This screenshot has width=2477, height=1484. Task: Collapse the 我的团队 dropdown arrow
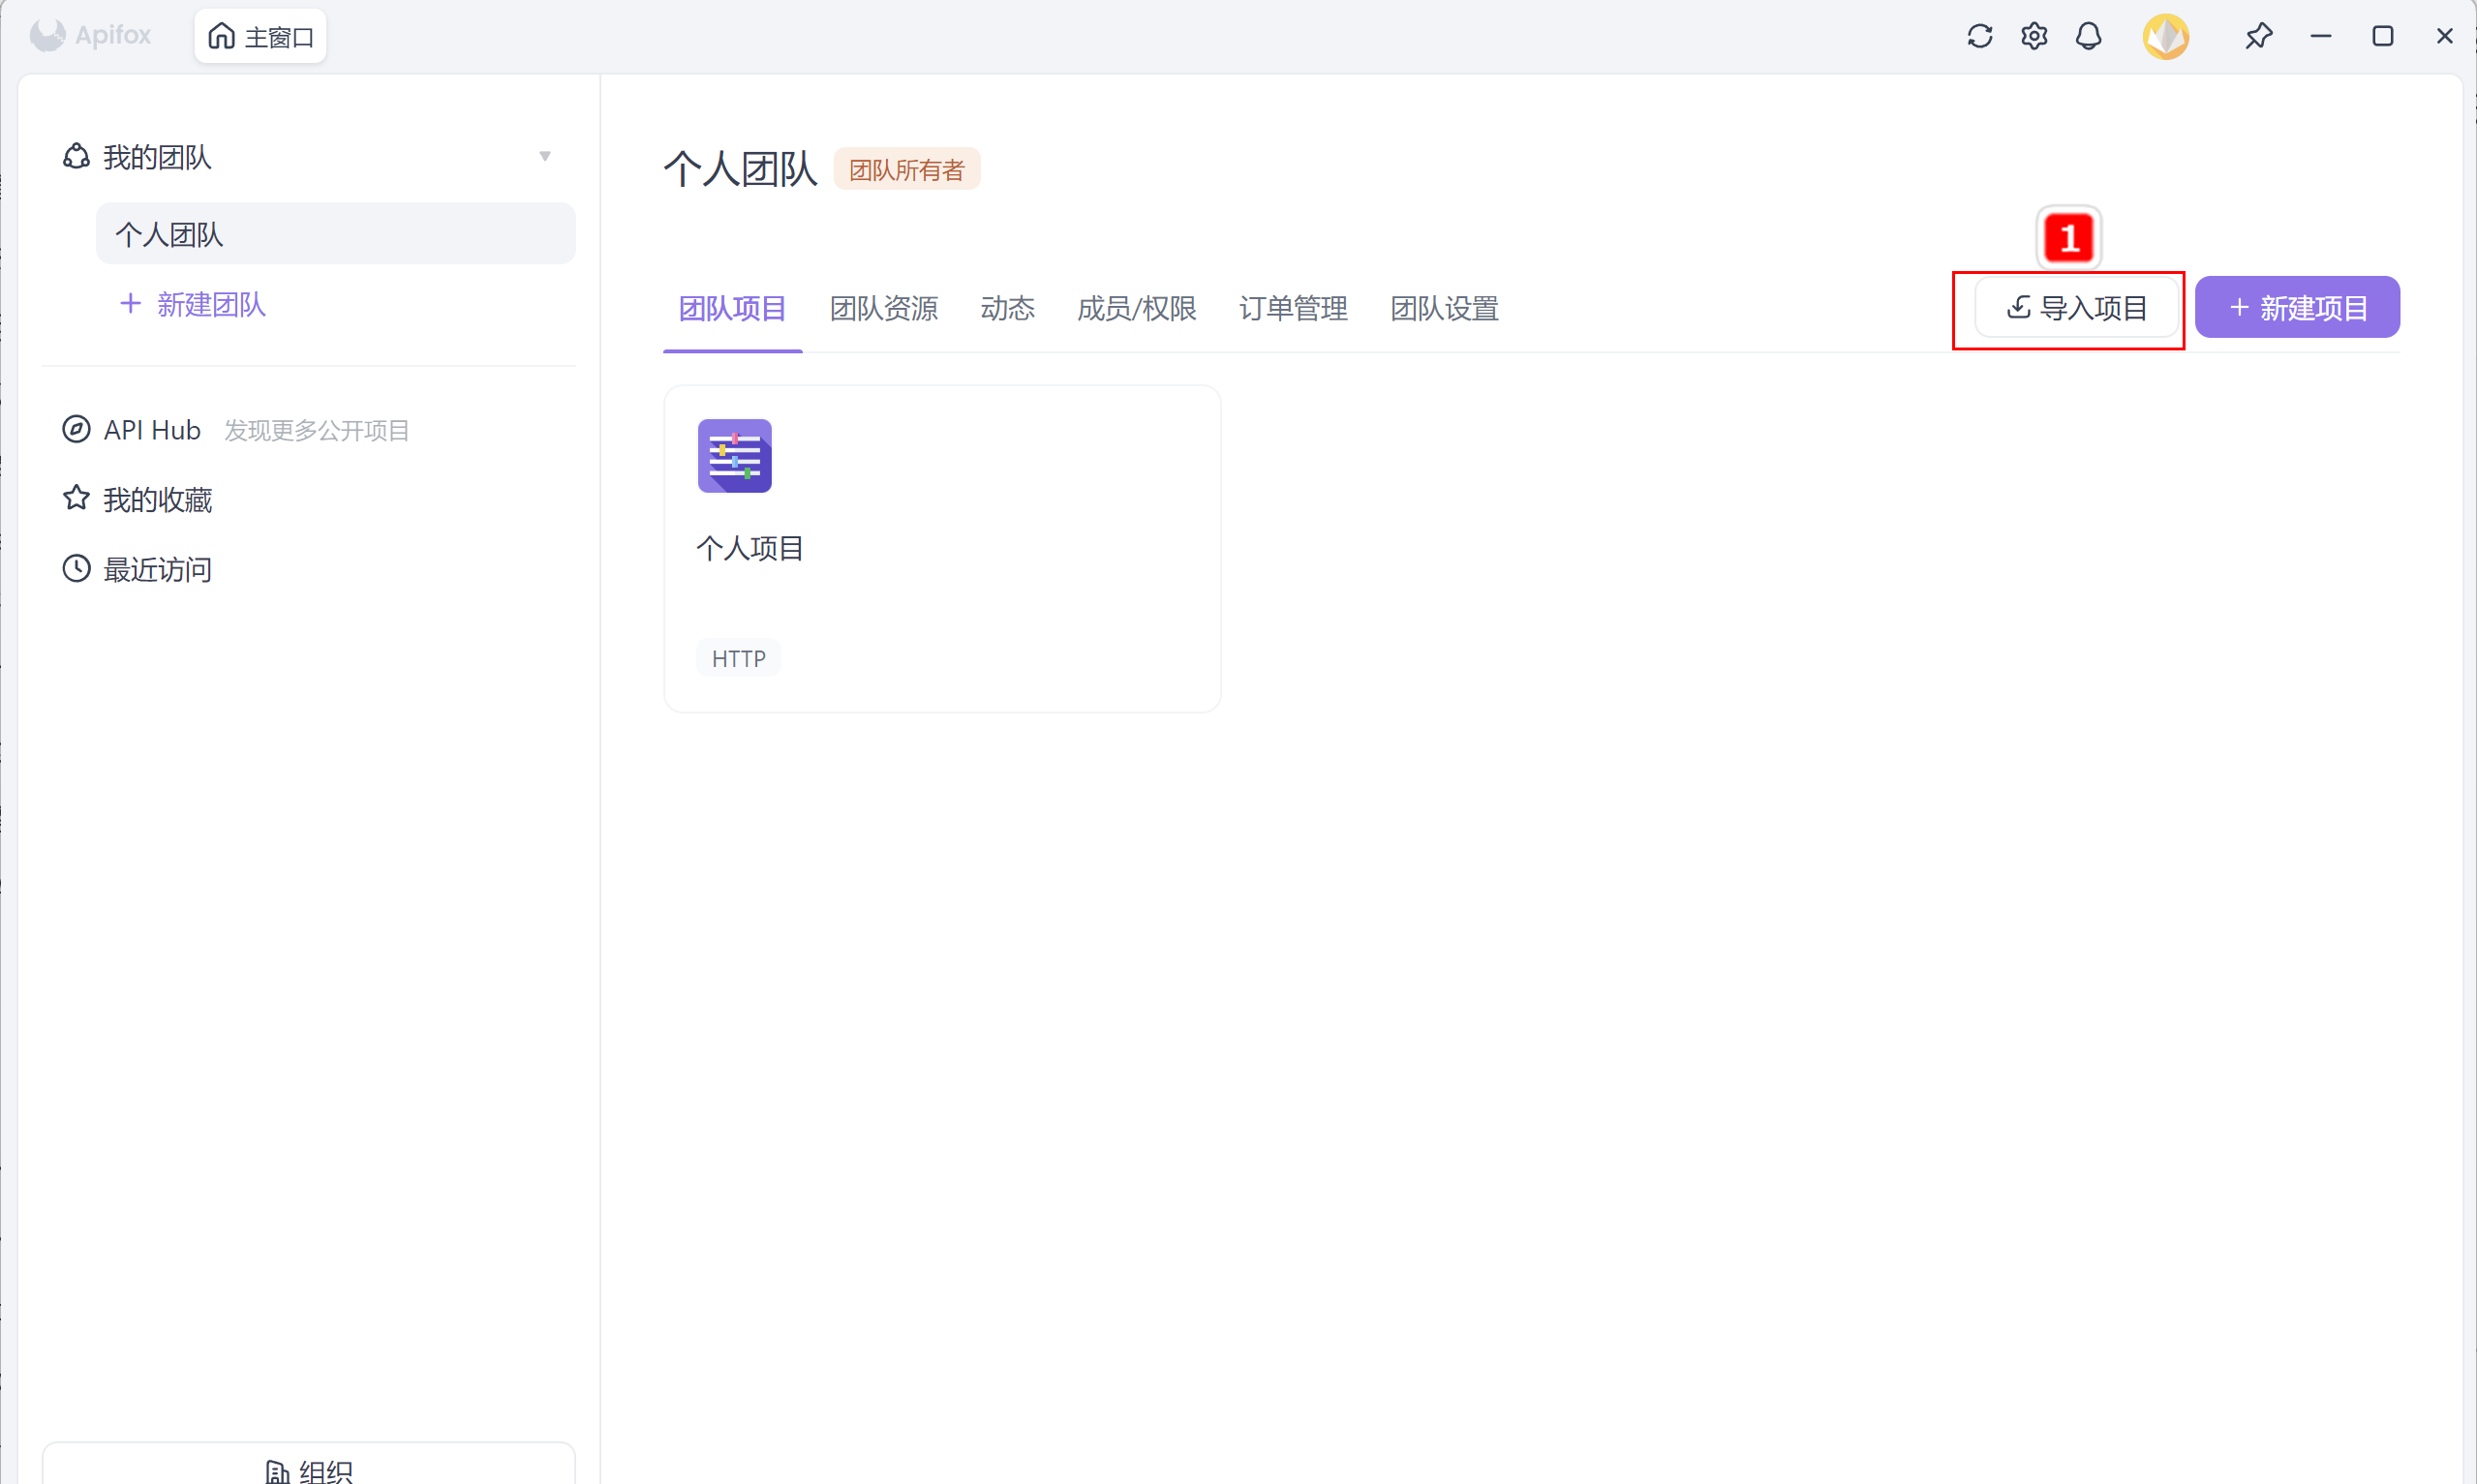coord(545,156)
